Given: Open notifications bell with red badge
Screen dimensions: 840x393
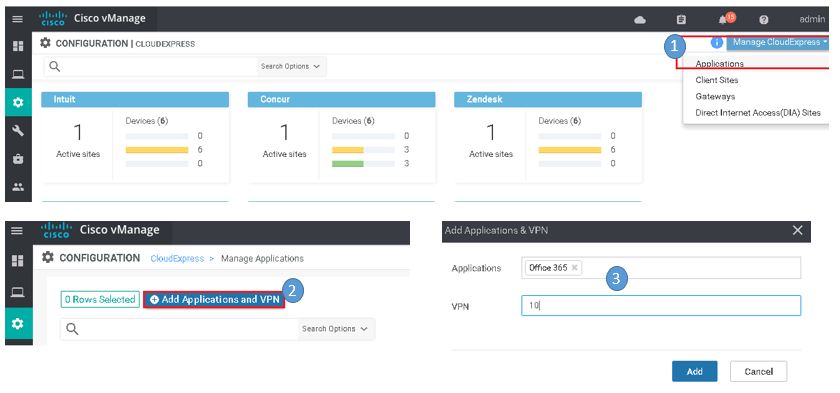Looking at the screenshot, I should [x=725, y=19].
